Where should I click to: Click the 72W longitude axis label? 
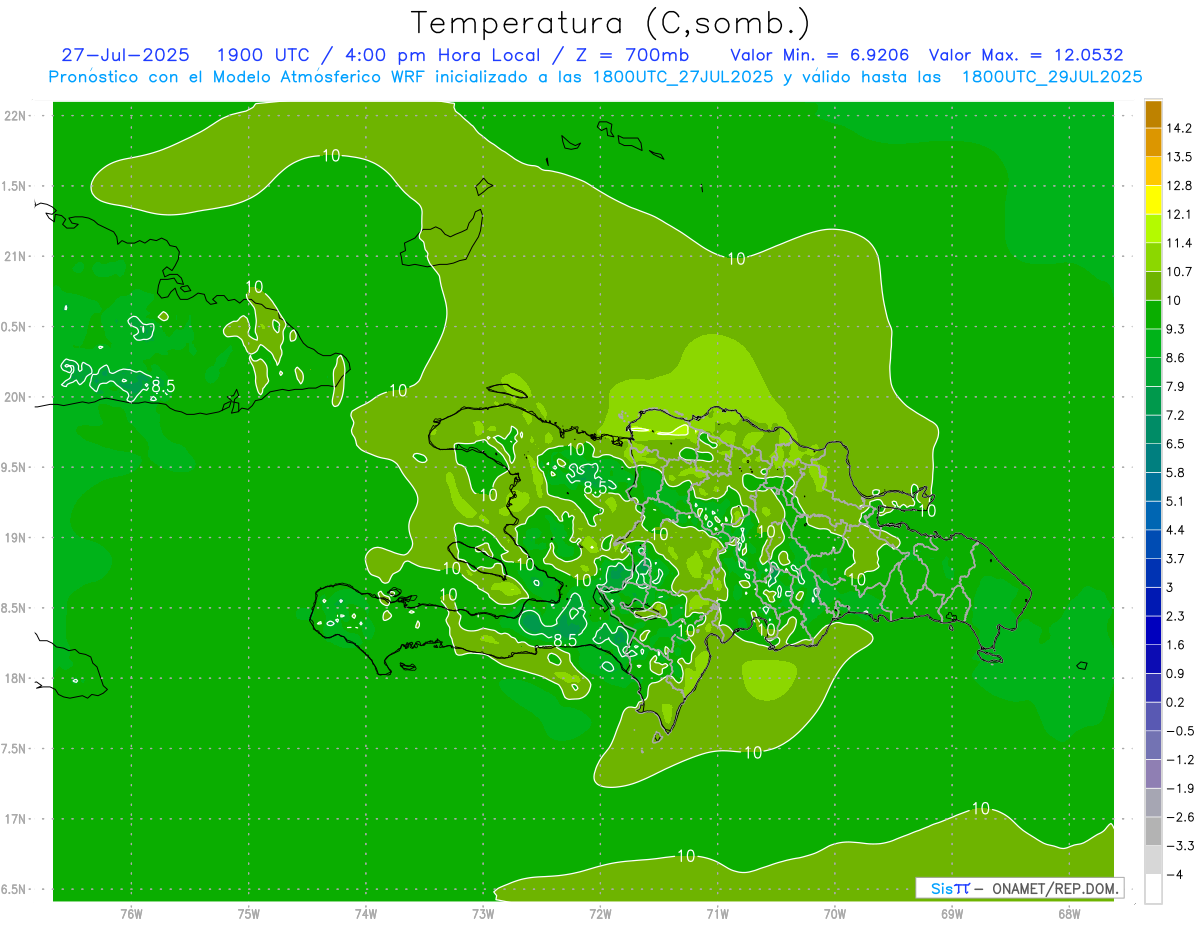click(x=600, y=913)
